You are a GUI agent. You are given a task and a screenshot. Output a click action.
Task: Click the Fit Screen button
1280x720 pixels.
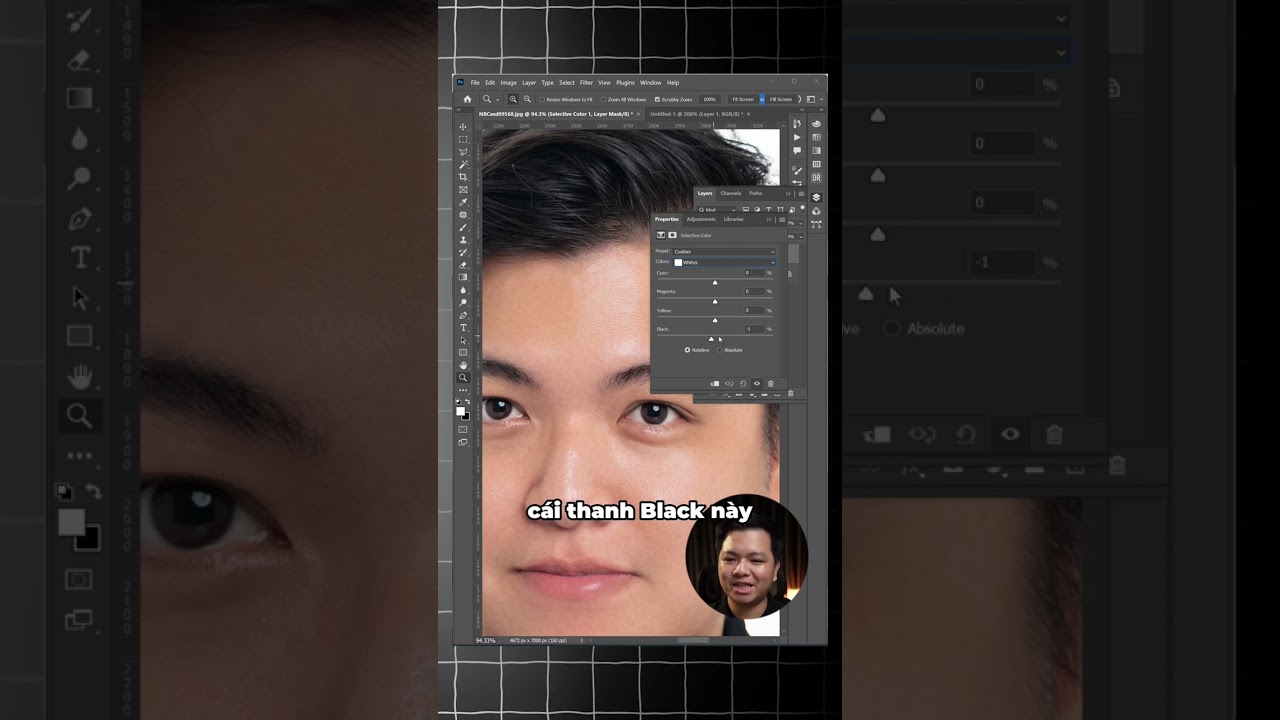pyautogui.click(x=742, y=99)
